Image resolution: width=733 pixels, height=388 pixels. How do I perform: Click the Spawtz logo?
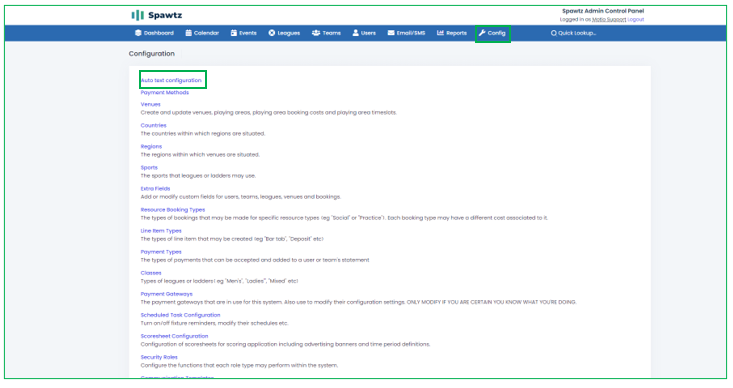click(x=157, y=15)
